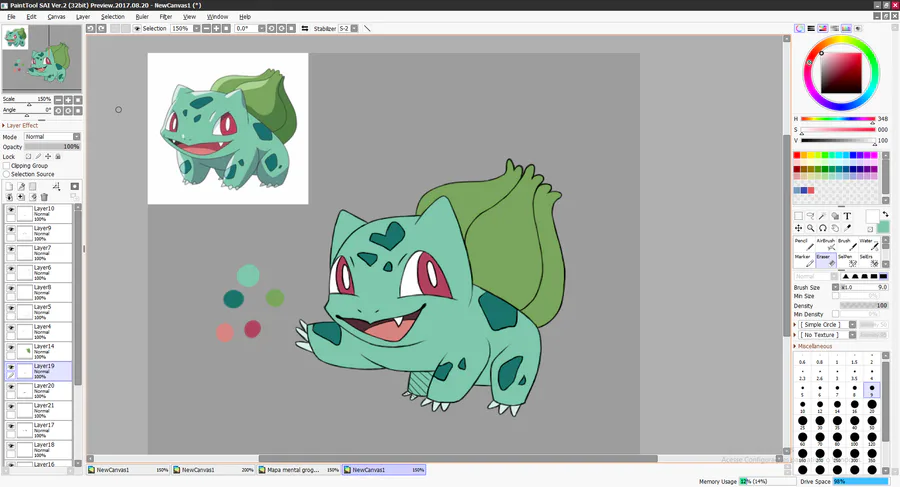Select the Hand pan tool
This screenshot has height=487, width=900.
click(x=835, y=228)
